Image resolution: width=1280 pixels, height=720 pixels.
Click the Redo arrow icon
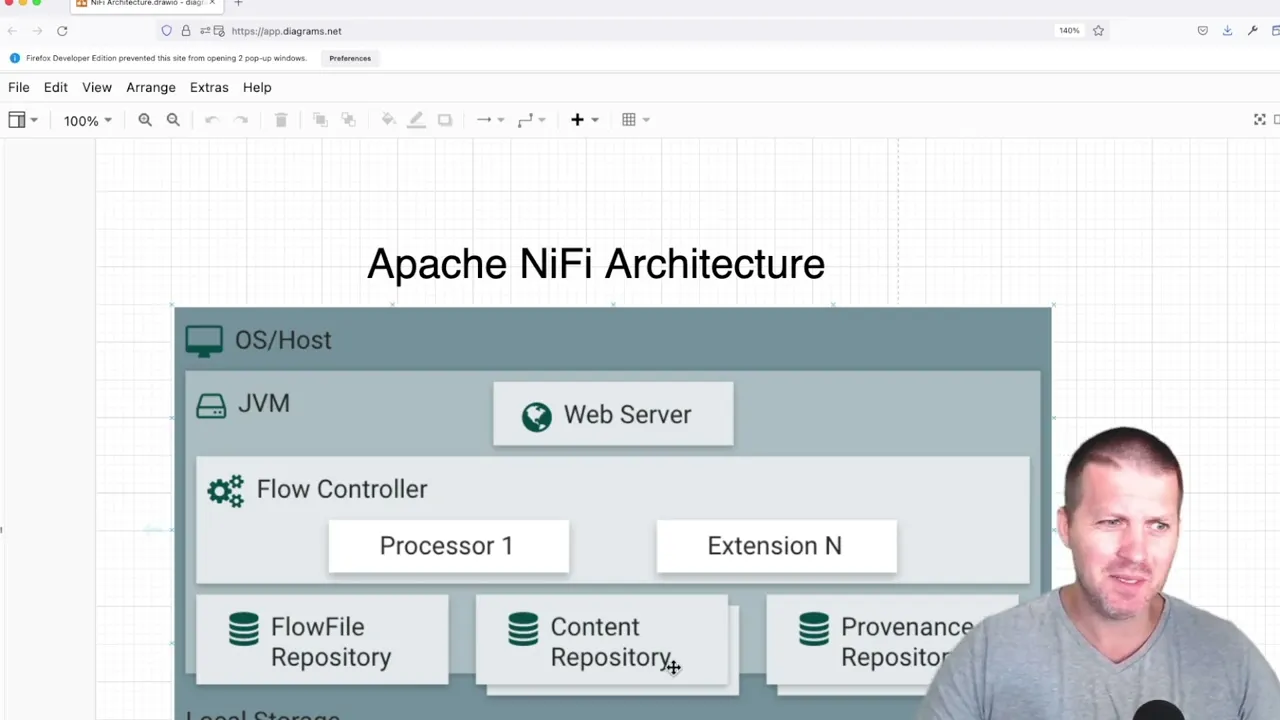click(x=240, y=120)
